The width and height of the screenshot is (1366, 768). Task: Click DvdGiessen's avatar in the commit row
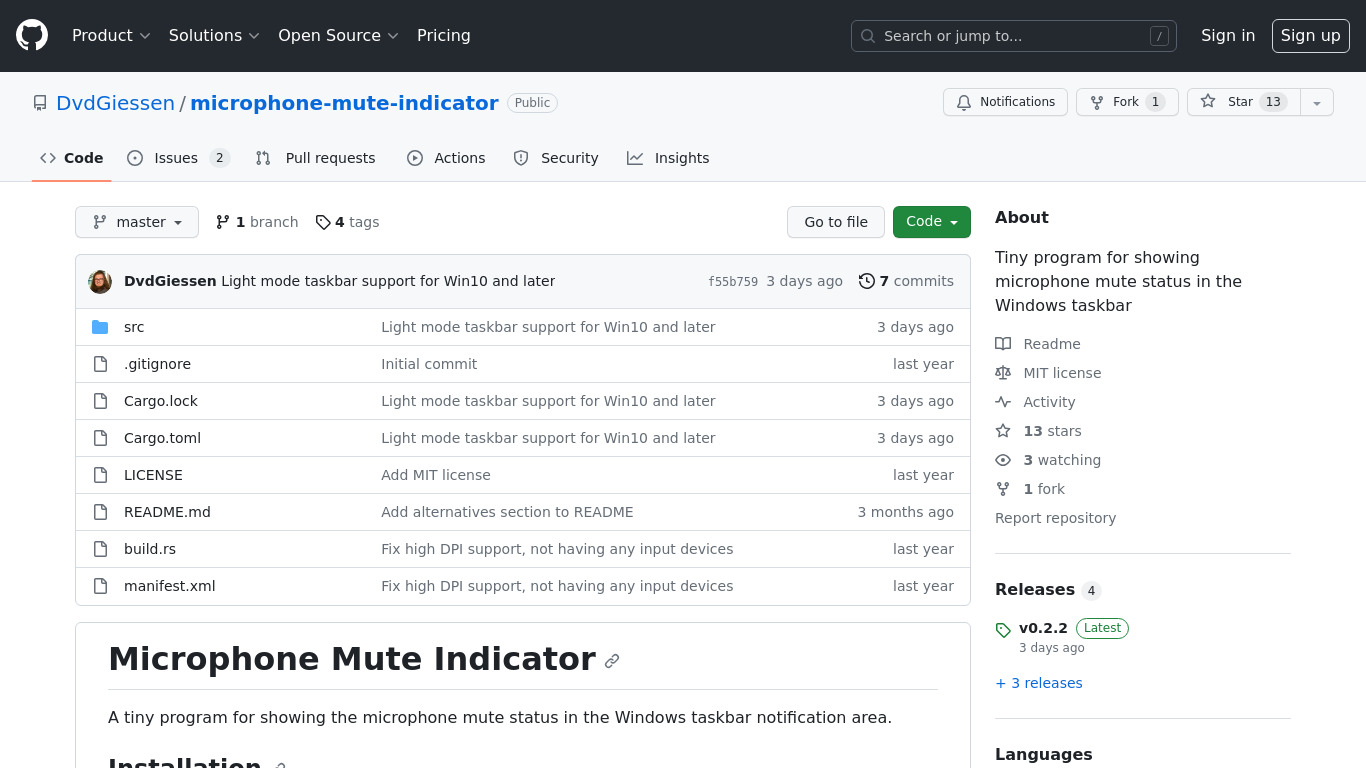pyautogui.click(x=100, y=281)
